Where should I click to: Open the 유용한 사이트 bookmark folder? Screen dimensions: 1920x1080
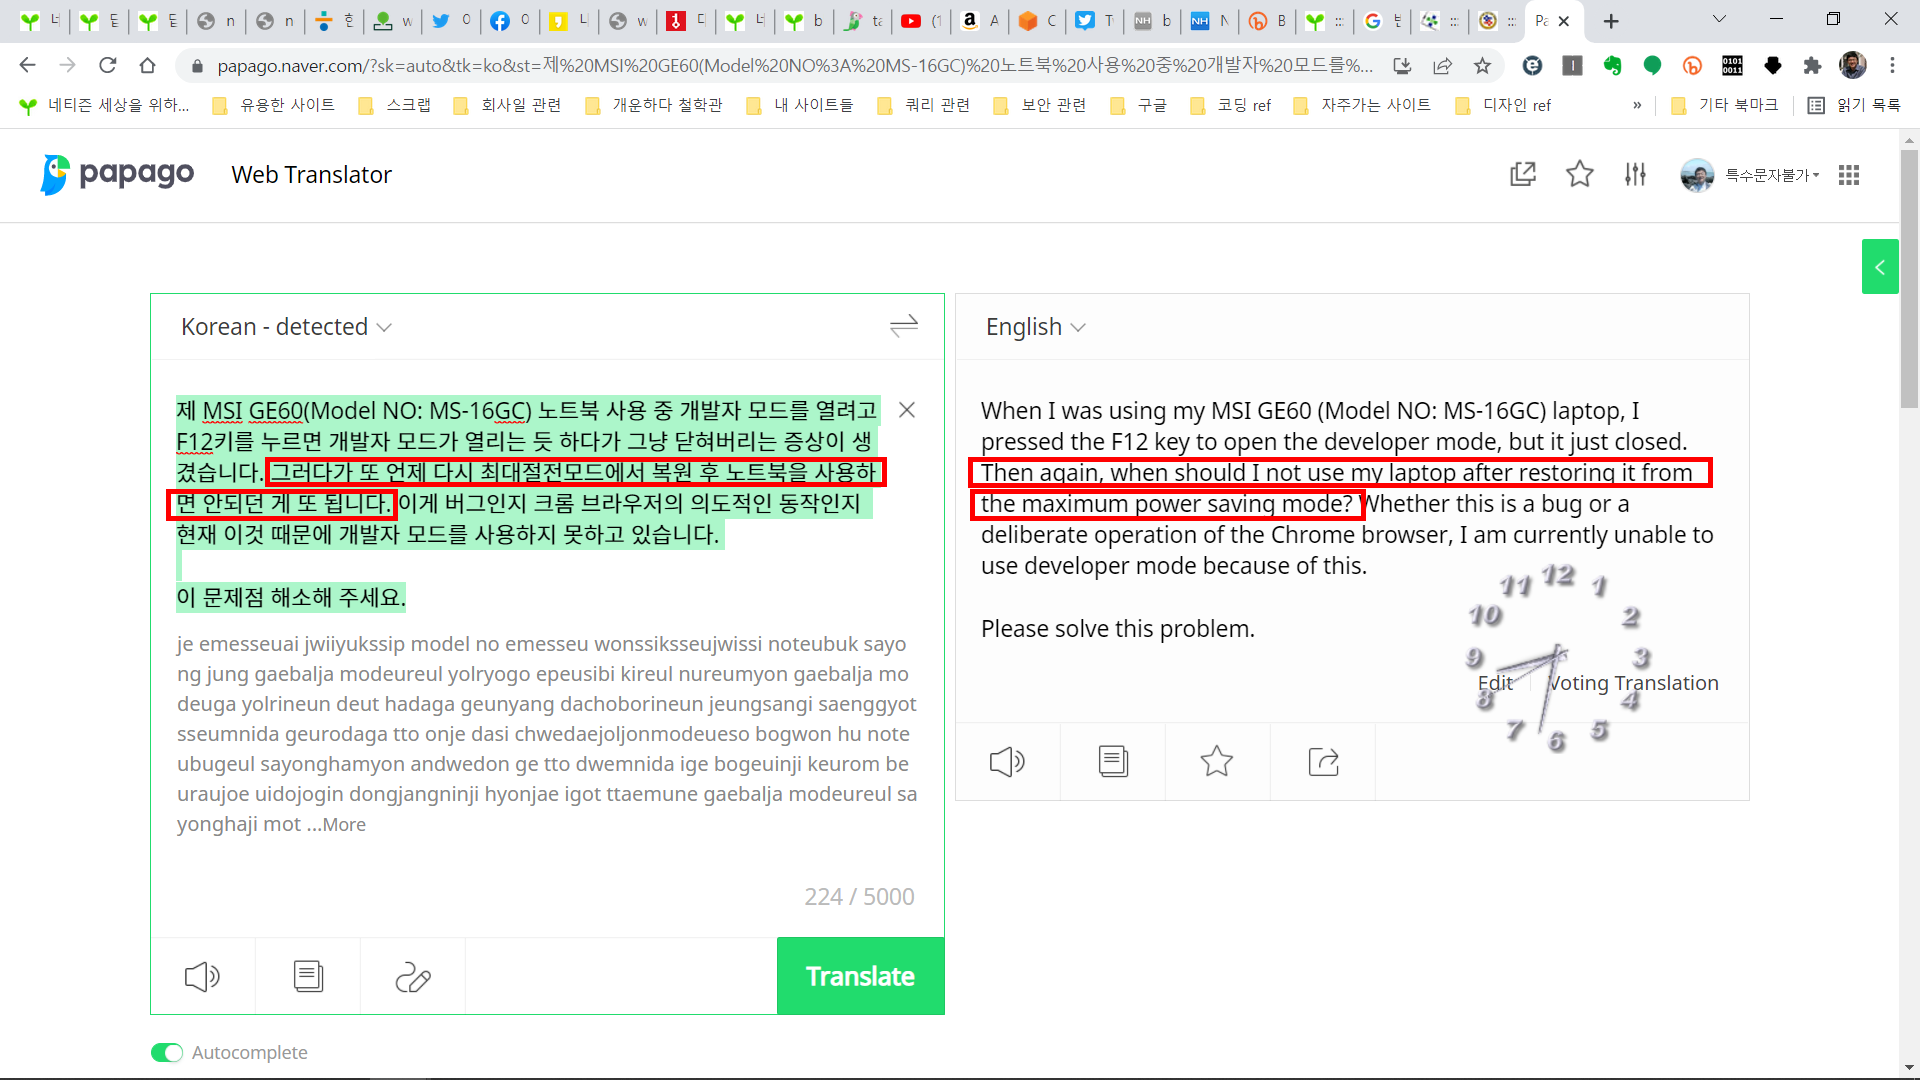[274, 105]
